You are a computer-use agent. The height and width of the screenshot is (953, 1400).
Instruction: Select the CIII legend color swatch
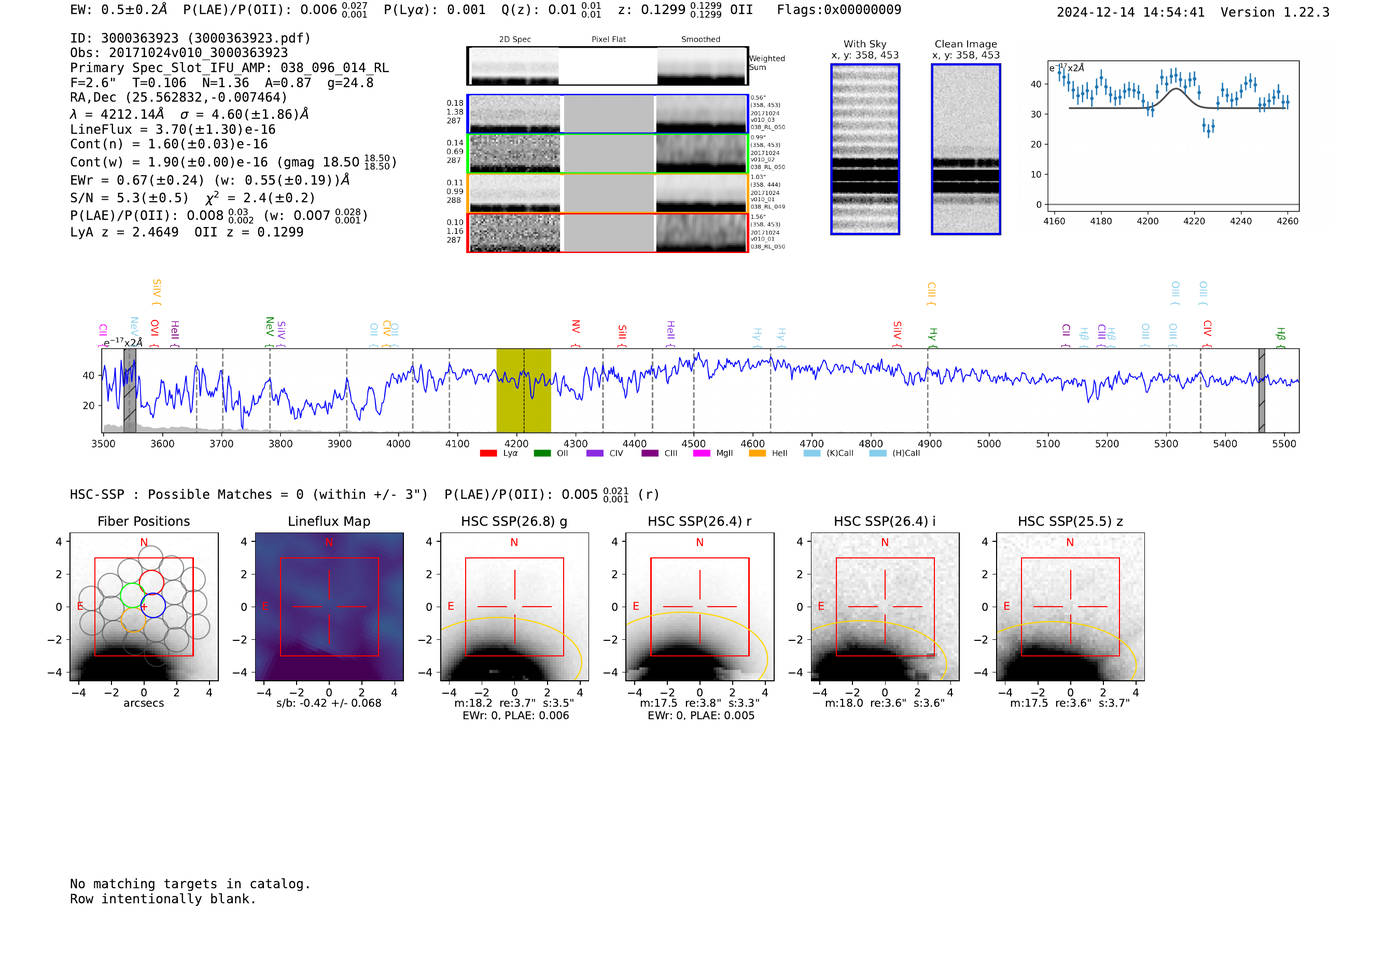coord(650,453)
